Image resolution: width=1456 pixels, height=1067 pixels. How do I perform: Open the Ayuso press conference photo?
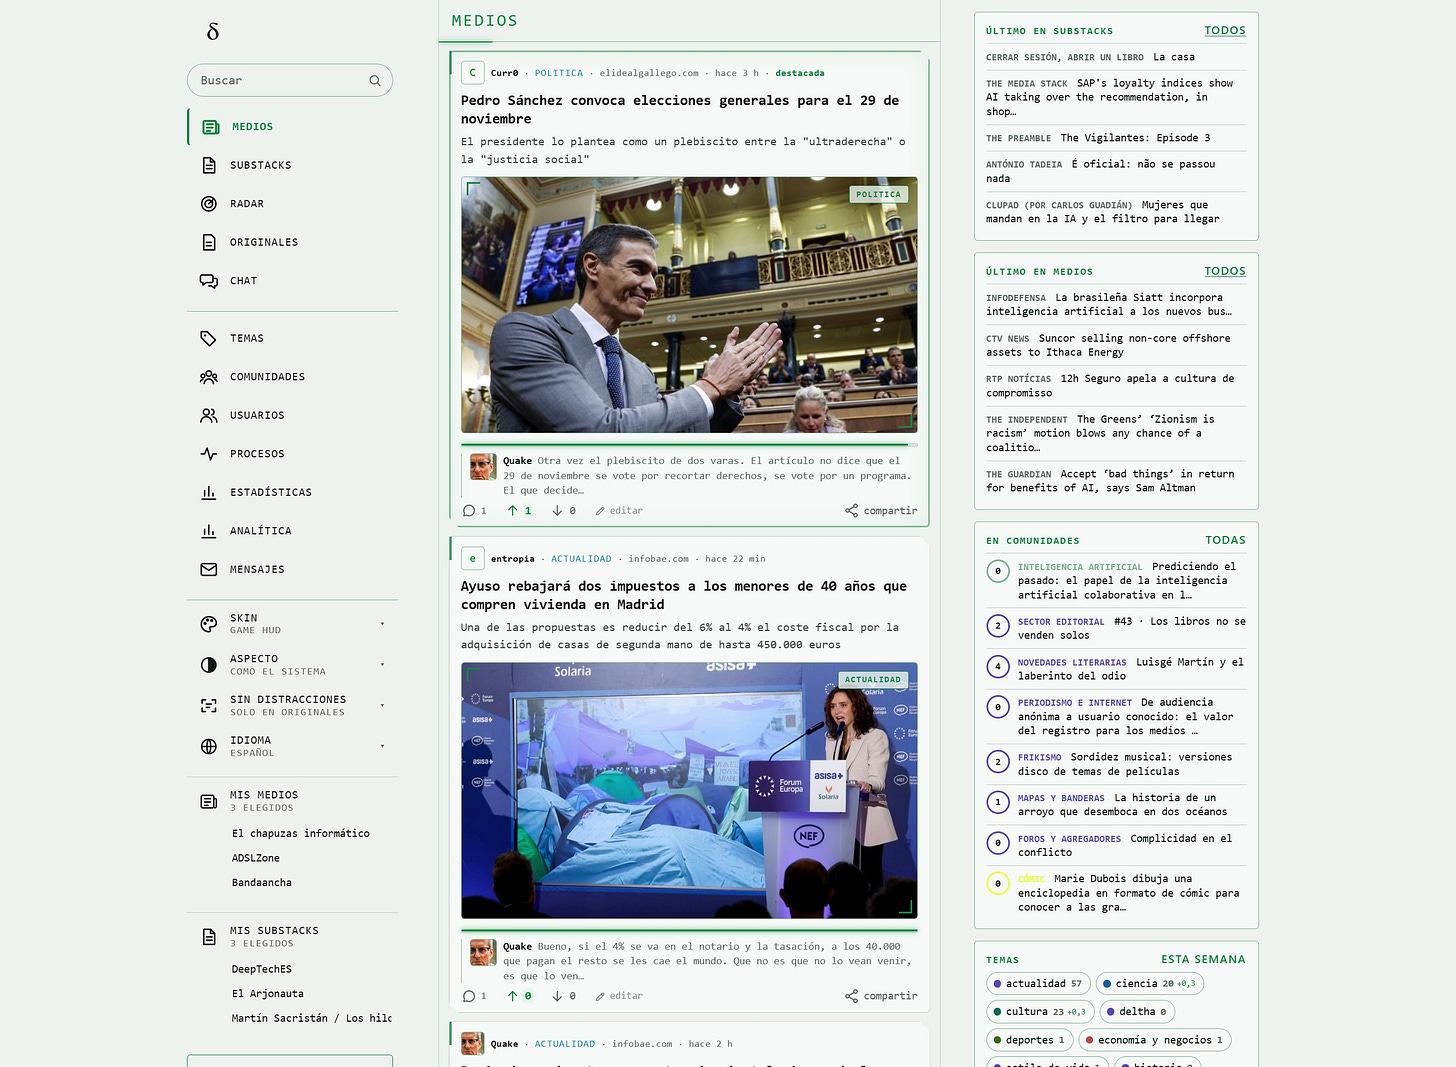click(689, 791)
